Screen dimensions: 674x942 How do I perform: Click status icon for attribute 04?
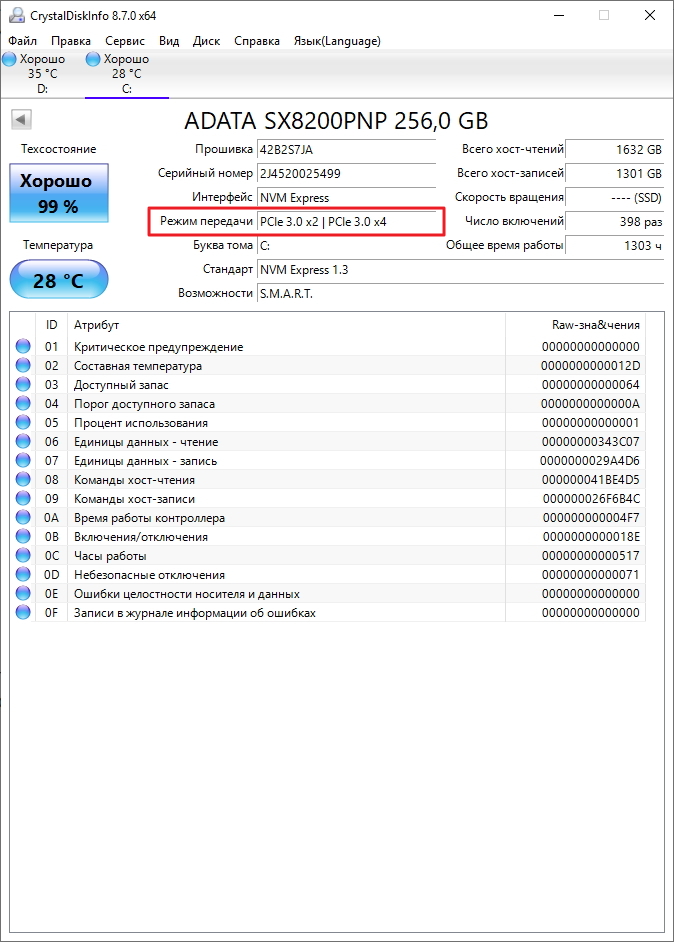23,403
